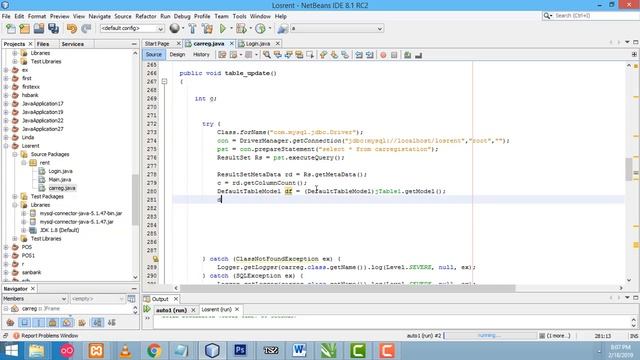Collapse the Source Packages node
The image size is (640, 360).
click(x=15, y=154)
